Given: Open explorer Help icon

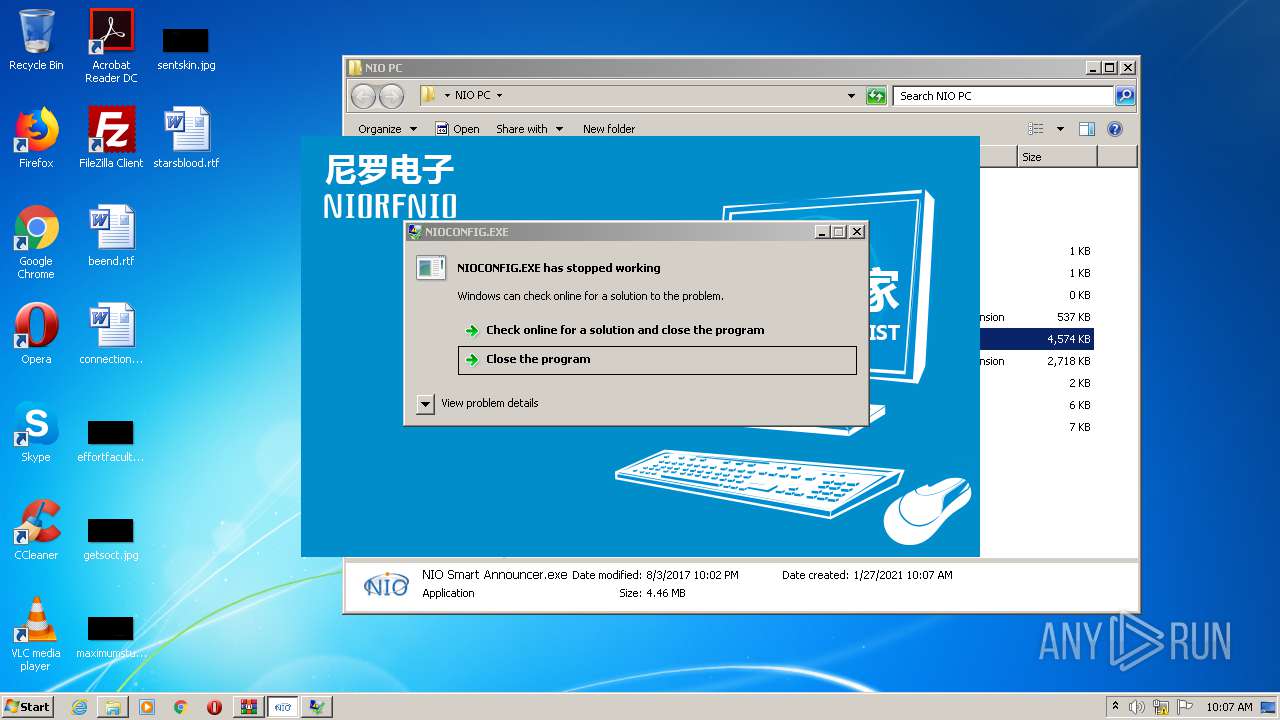Looking at the screenshot, I should (x=1115, y=129).
